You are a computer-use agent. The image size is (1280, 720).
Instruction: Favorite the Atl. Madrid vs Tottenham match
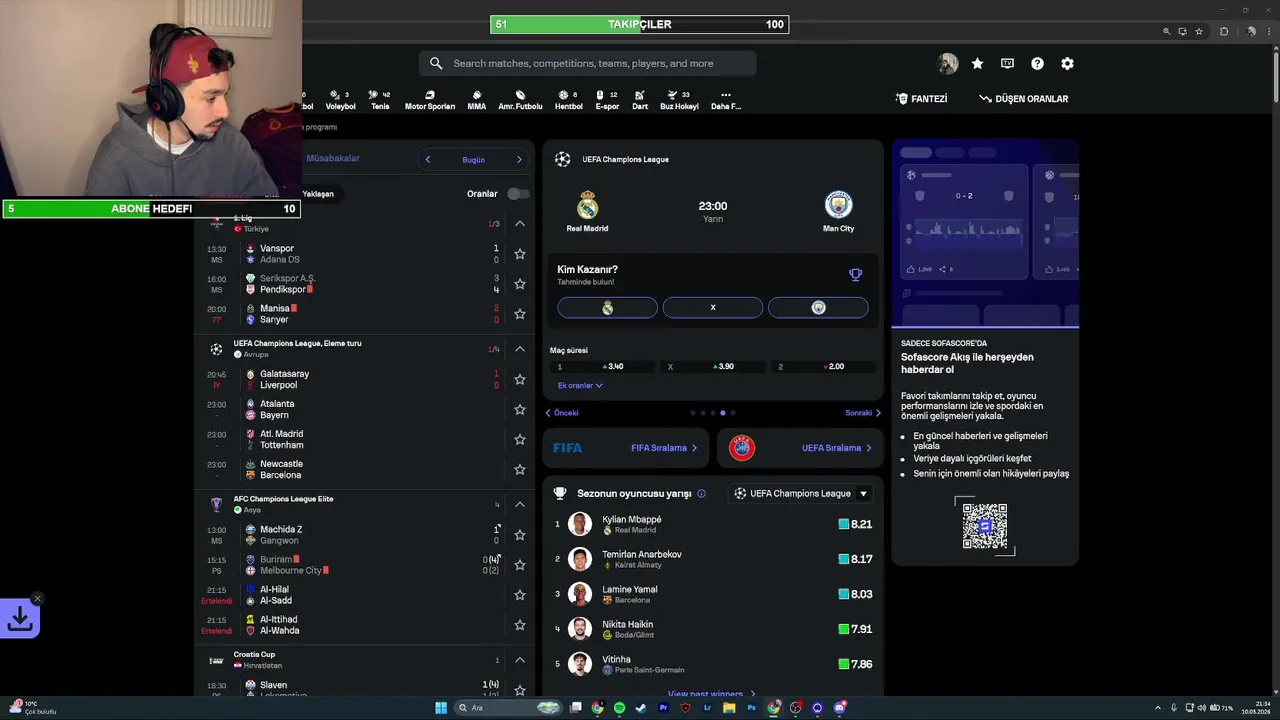tap(520, 439)
